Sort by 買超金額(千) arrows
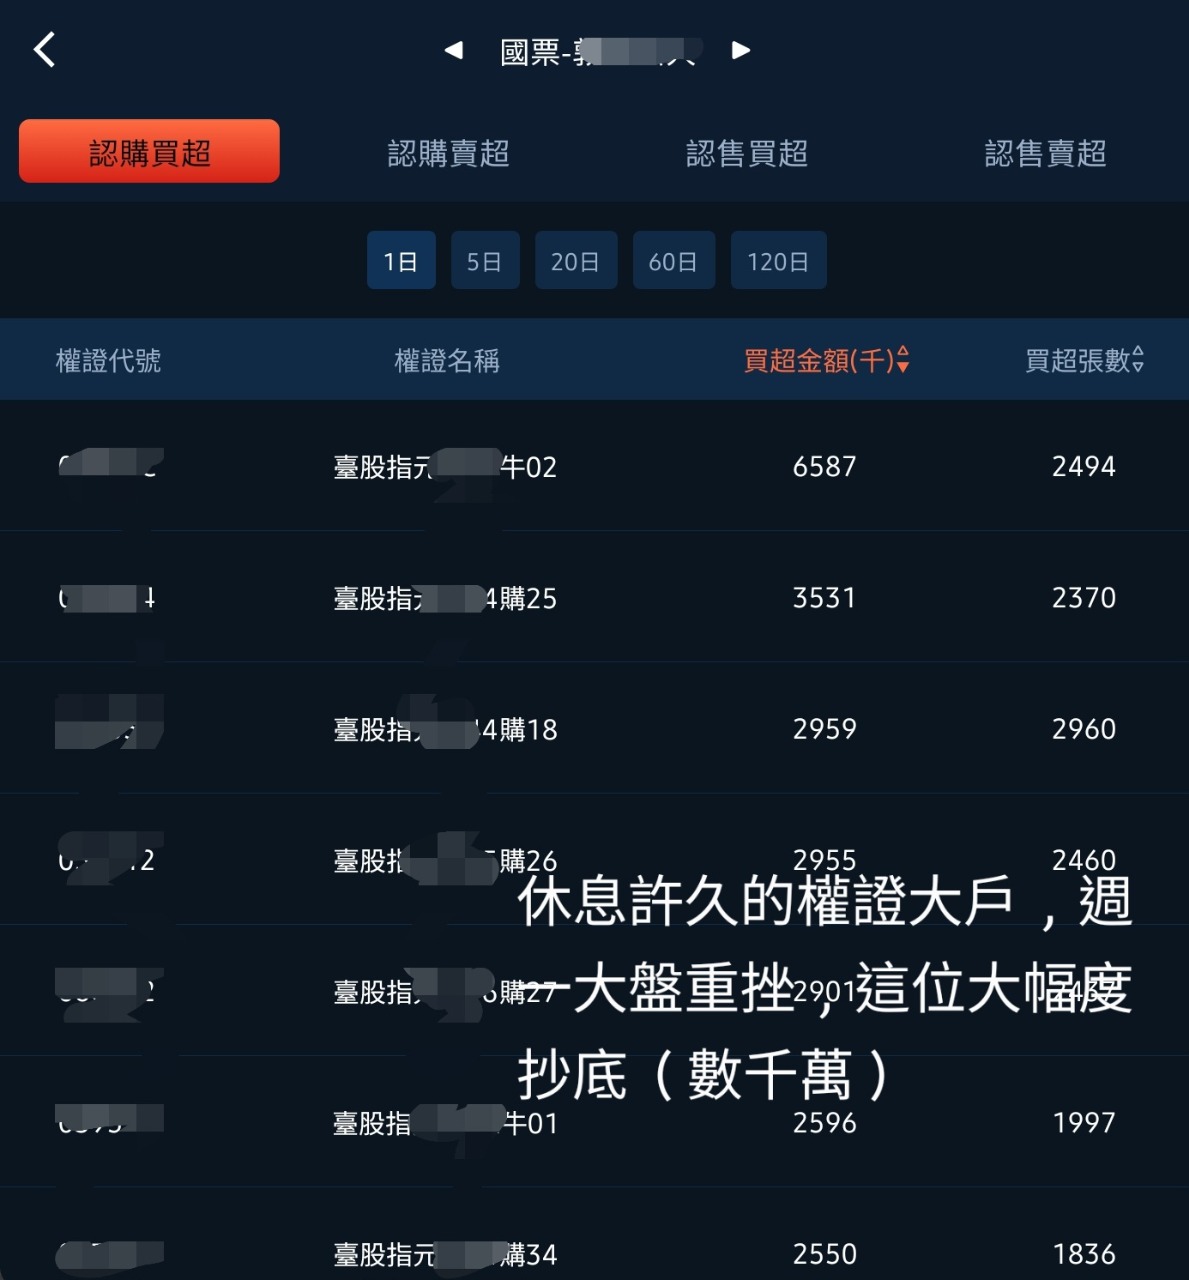This screenshot has width=1189, height=1280. click(903, 359)
